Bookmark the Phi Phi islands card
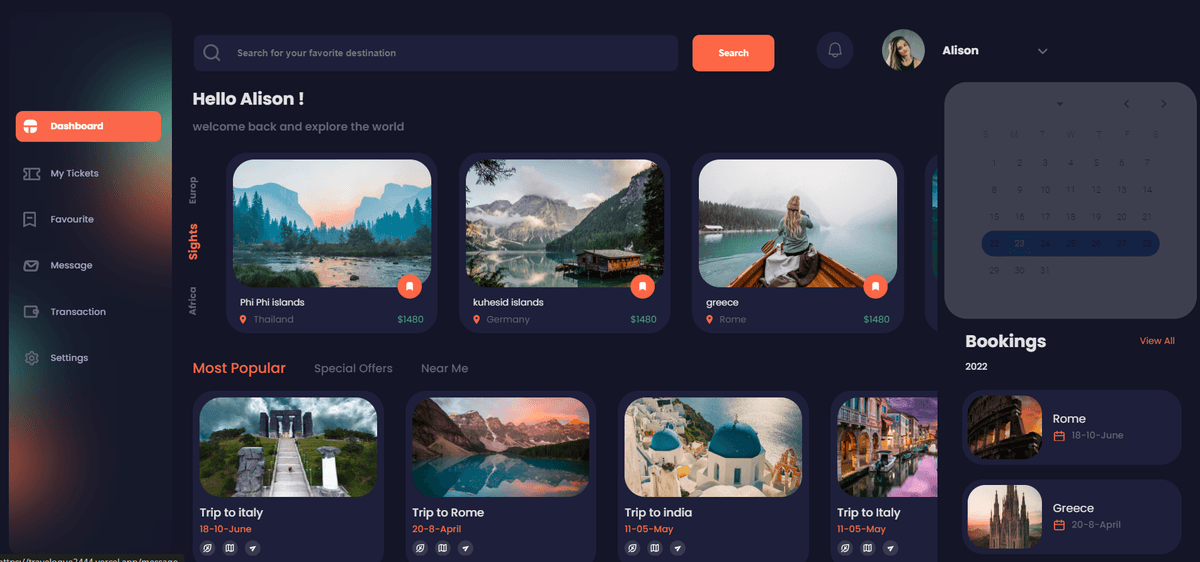This screenshot has height=562, width=1200. coord(409,287)
